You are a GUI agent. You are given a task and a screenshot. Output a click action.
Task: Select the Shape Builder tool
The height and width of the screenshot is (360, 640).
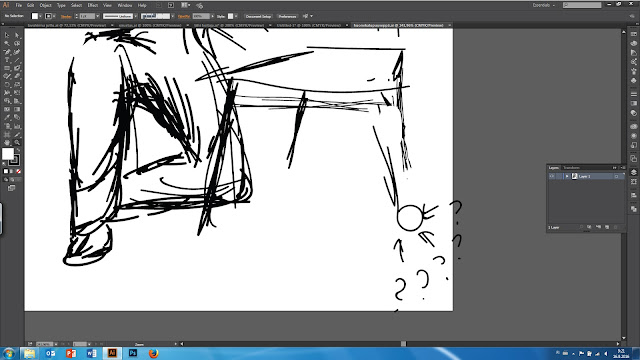point(7,101)
